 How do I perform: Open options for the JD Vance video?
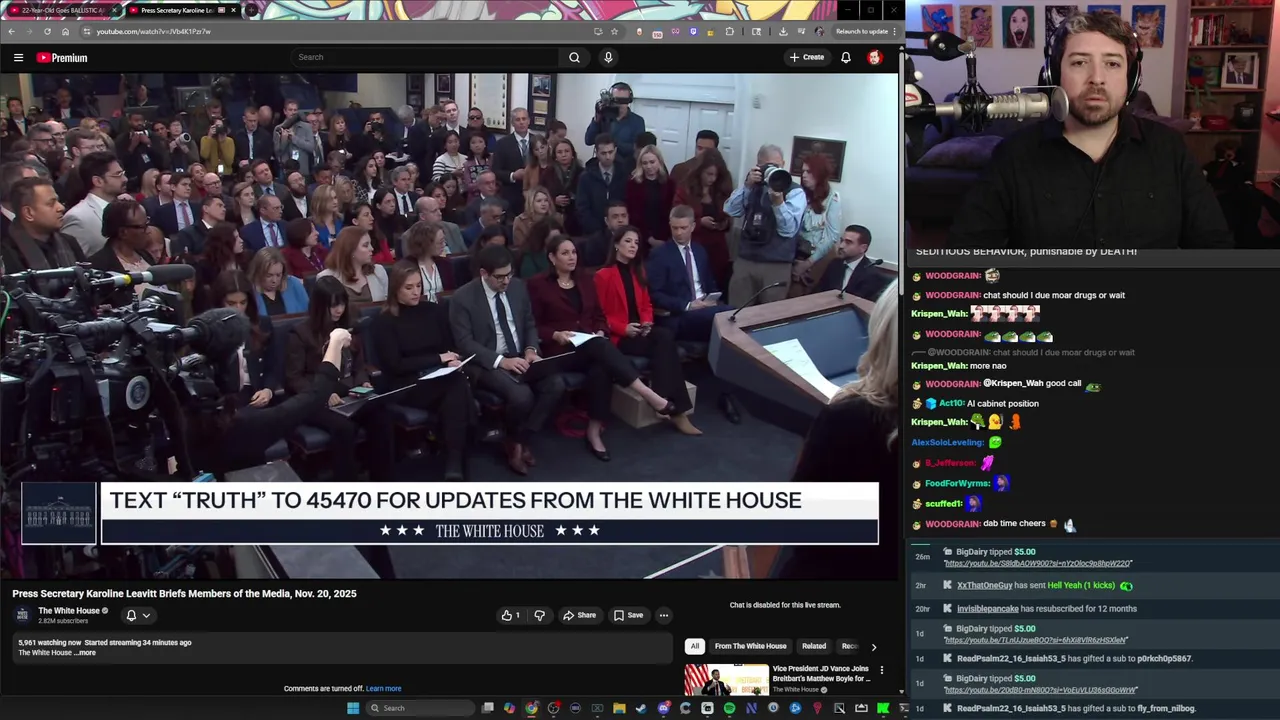(881, 669)
